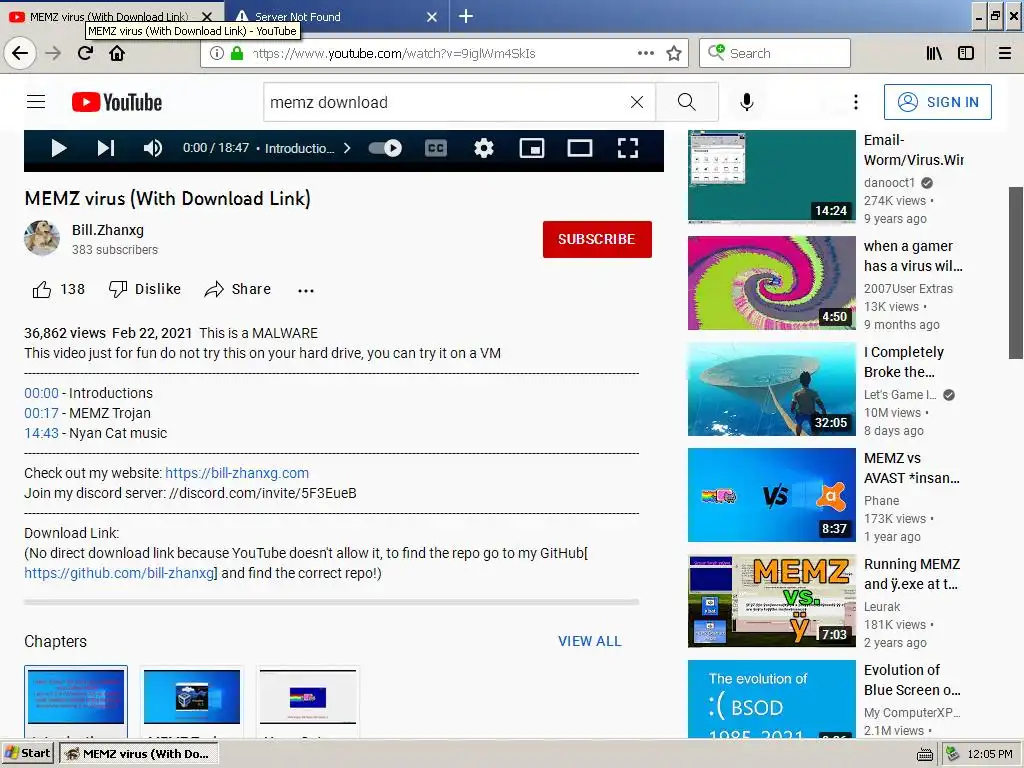
Task: Play the video with the play button
Action: point(59,148)
